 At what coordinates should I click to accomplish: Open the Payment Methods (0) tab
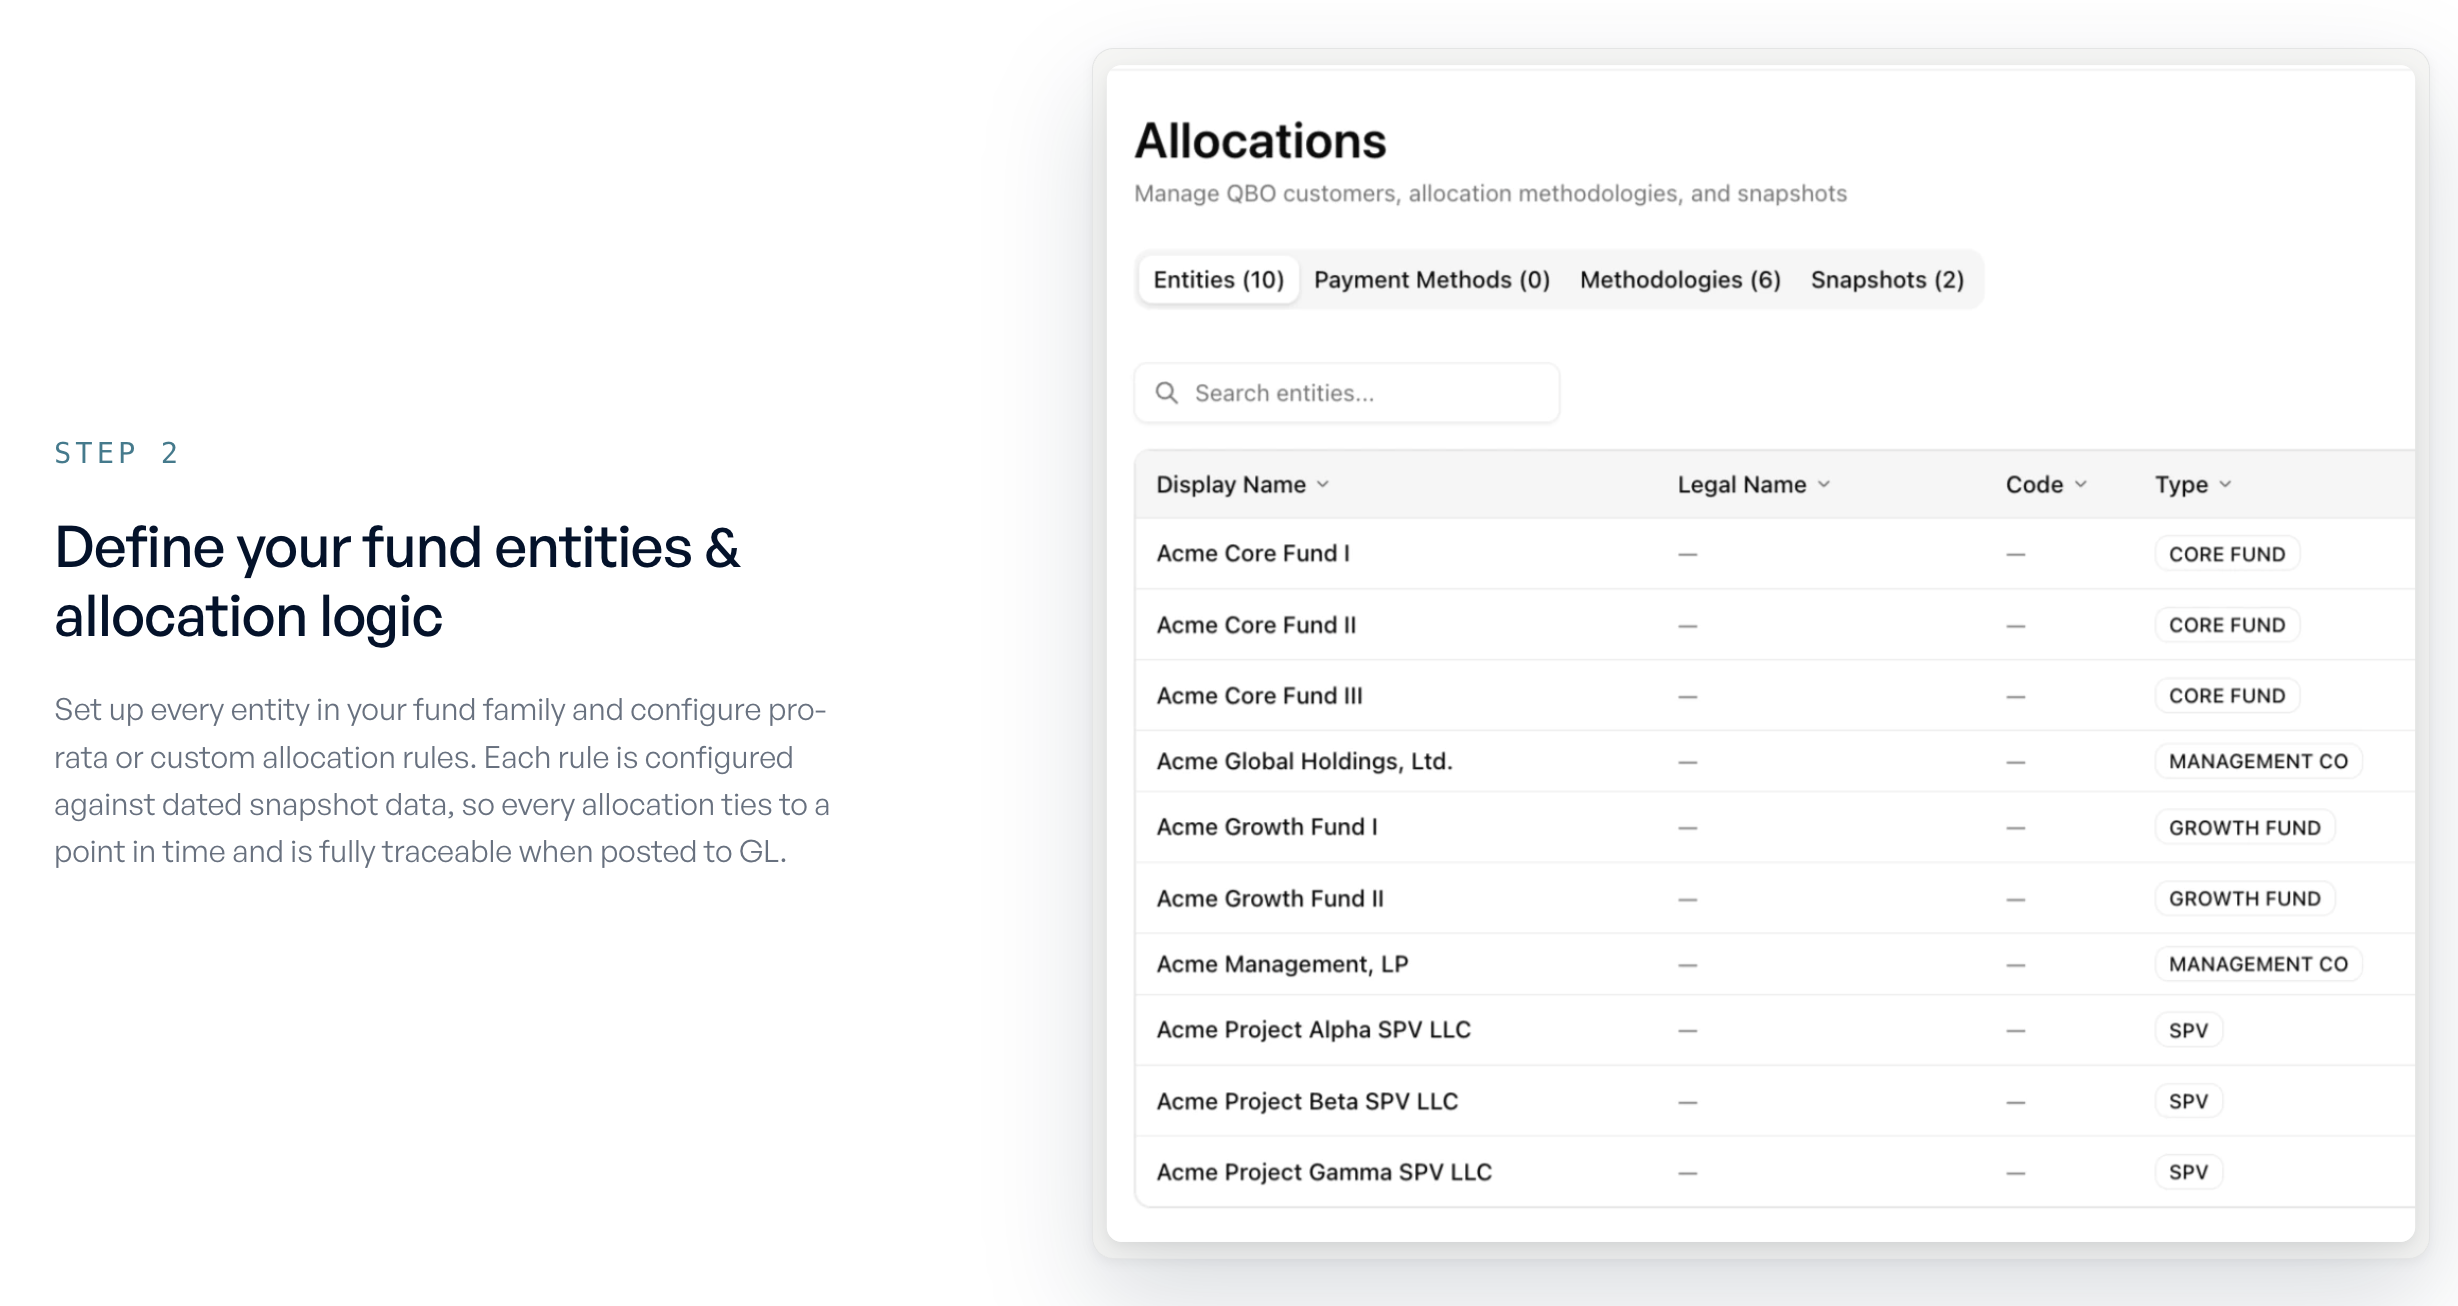click(1432, 280)
